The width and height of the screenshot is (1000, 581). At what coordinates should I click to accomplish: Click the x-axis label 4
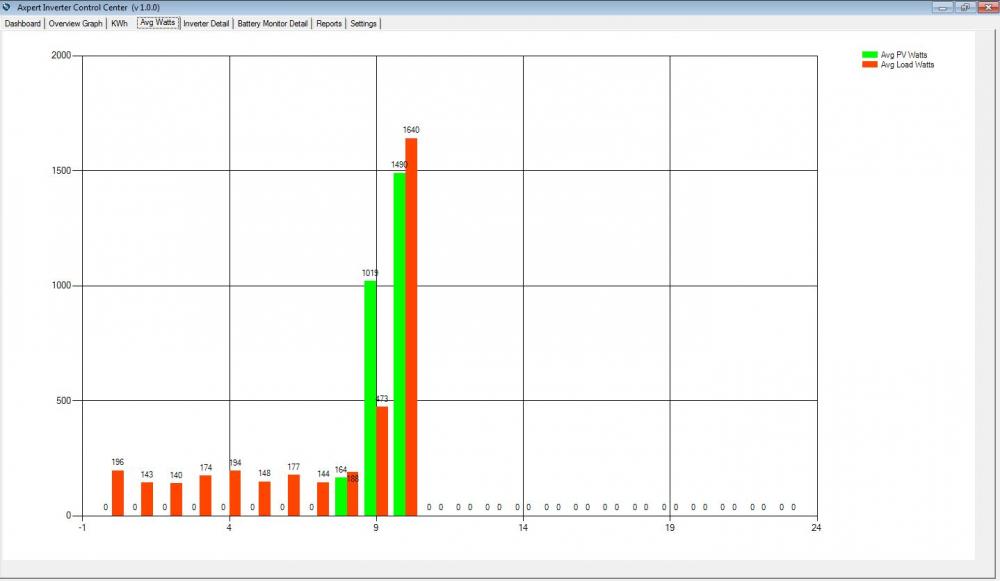(229, 527)
